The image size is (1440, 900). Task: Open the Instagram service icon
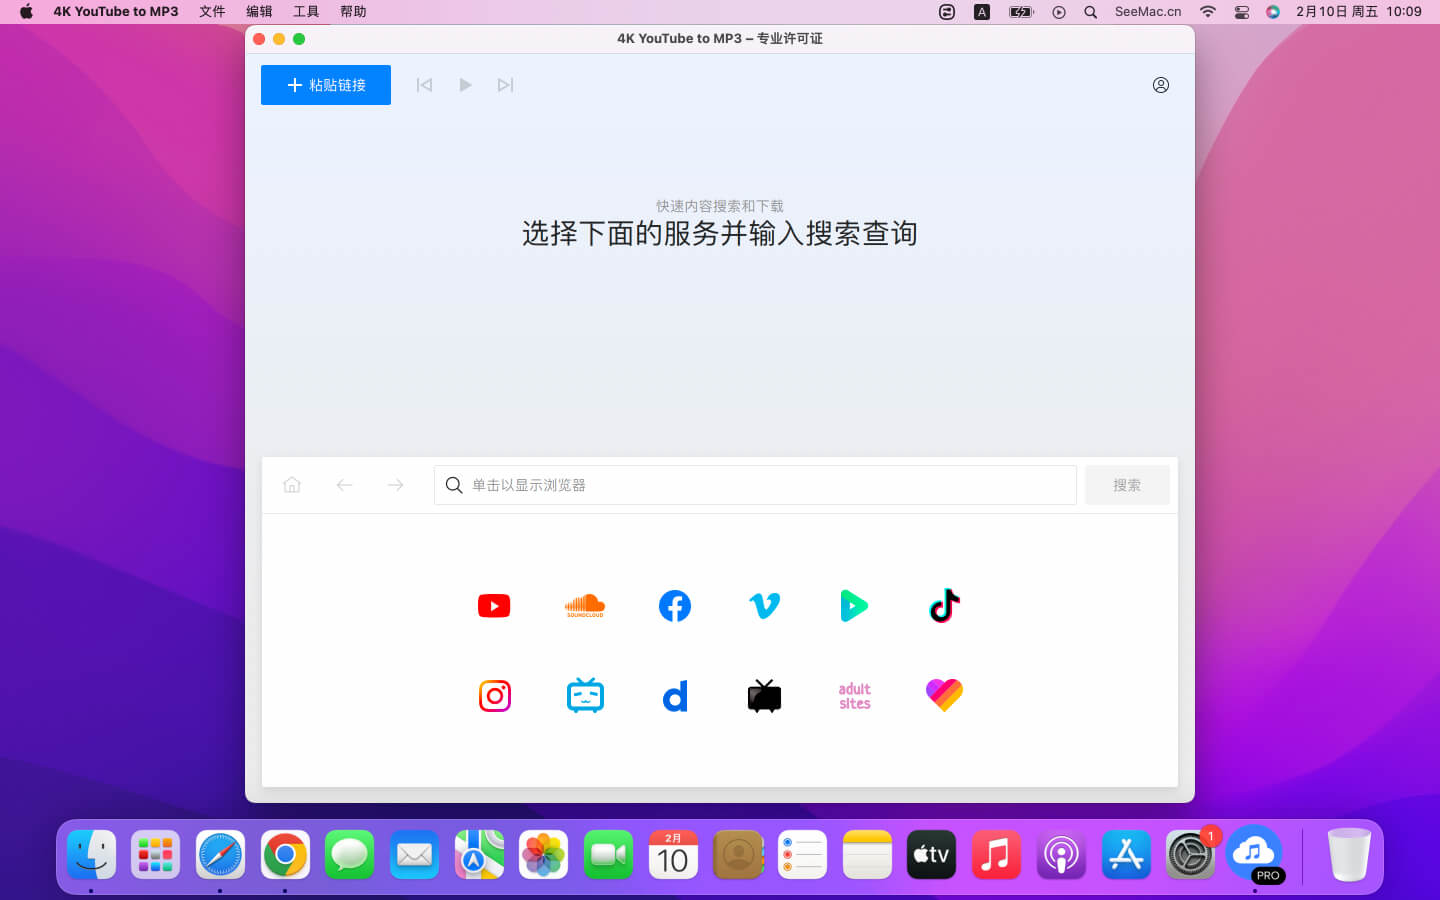click(494, 696)
